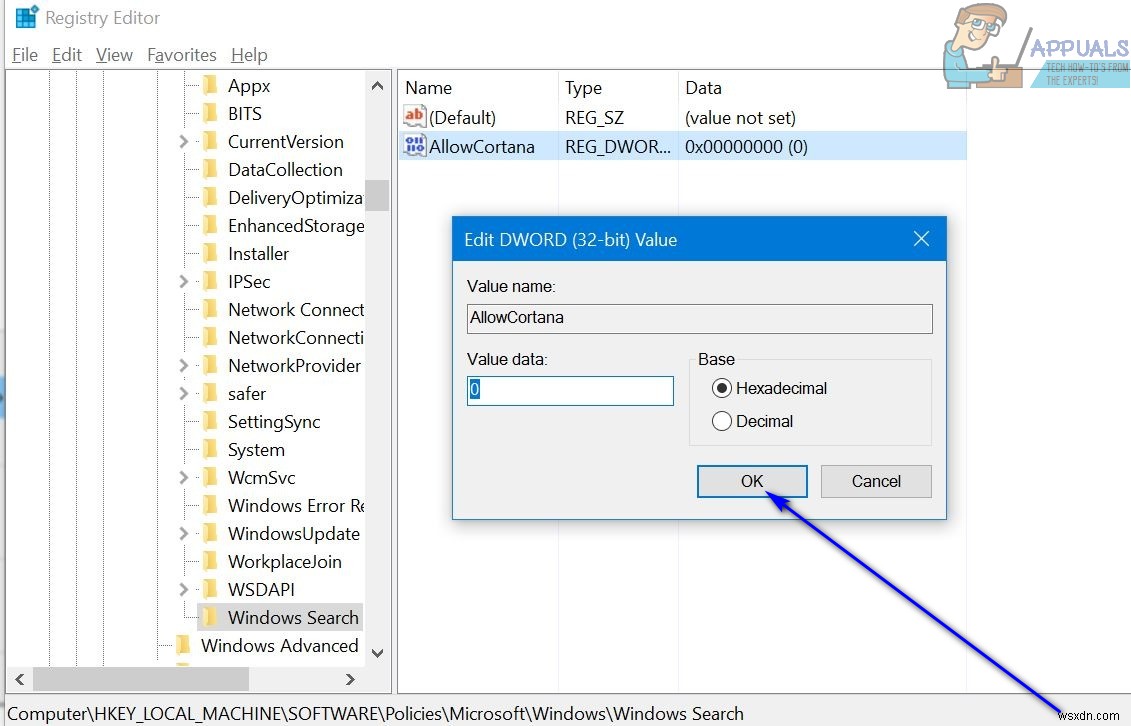
Task: Click the AllowCortana DWORD value icon
Action: [x=415, y=146]
